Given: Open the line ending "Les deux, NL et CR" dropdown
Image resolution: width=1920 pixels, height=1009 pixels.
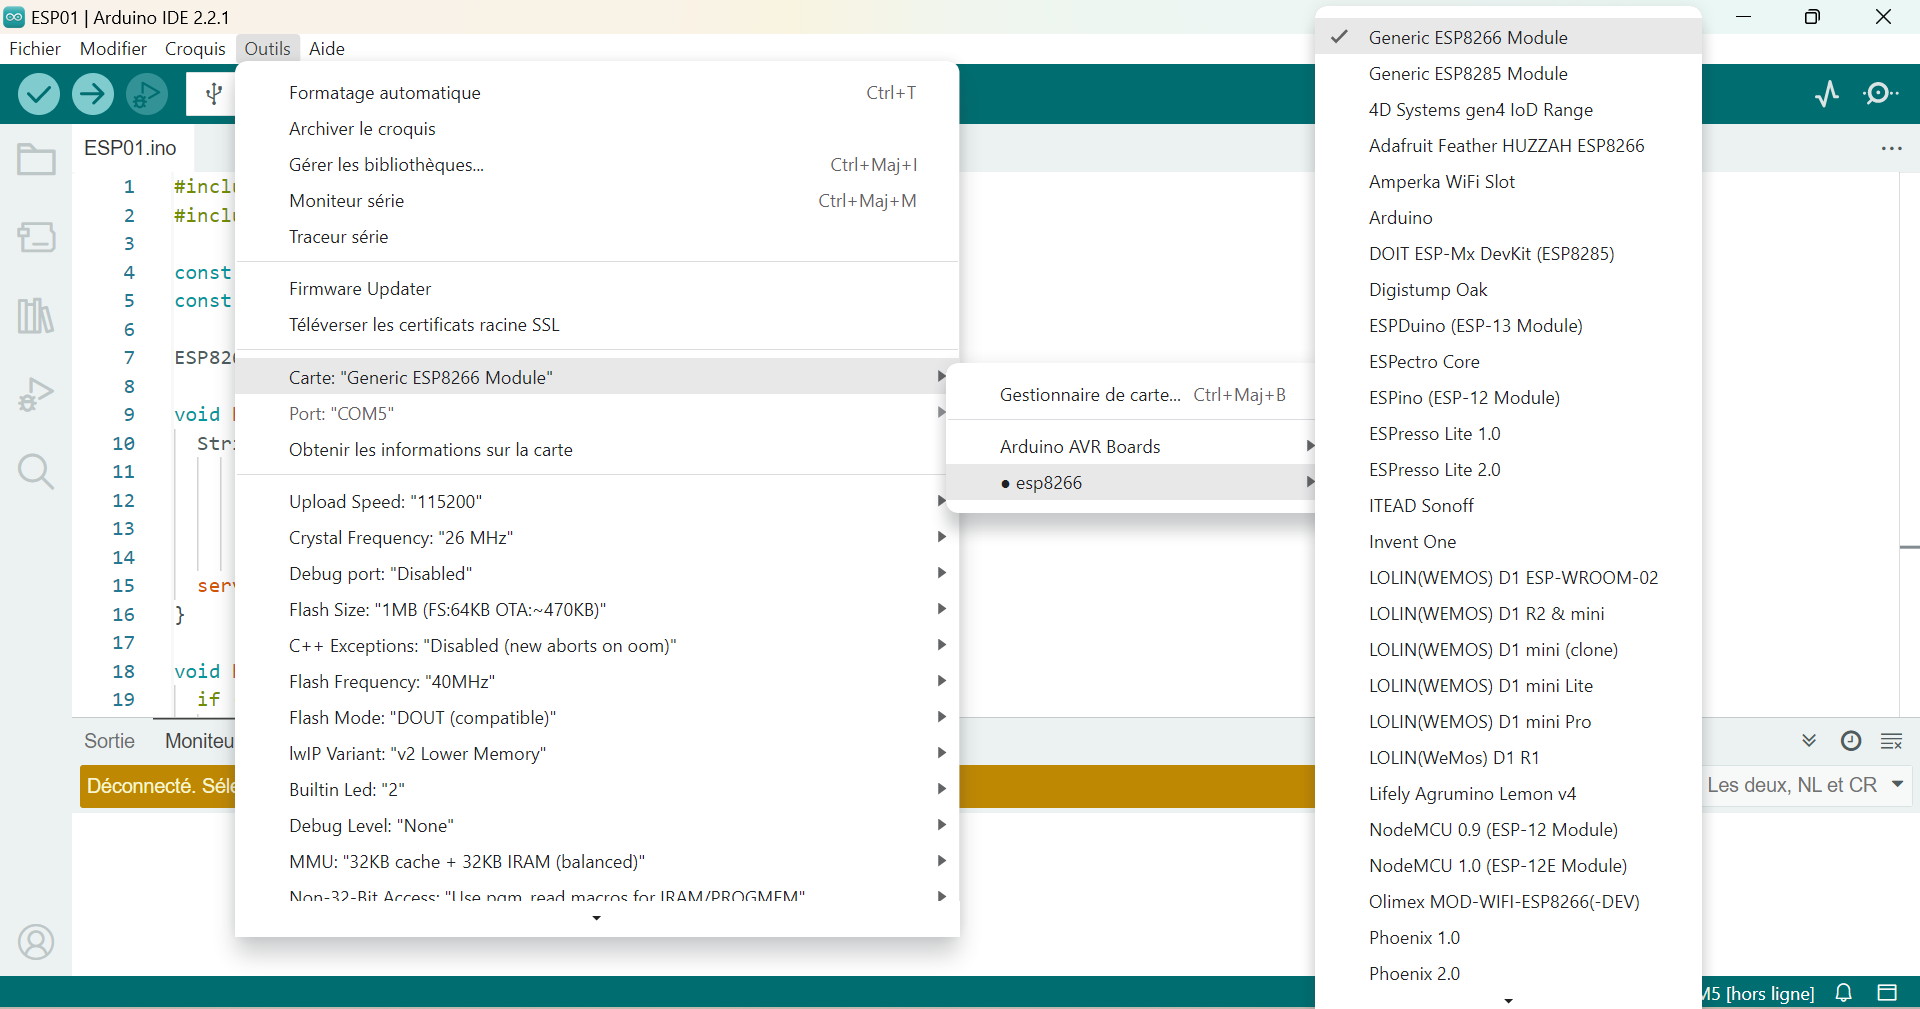Looking at the screenshot, I should pyautogui.click(x=1806, y=785).
